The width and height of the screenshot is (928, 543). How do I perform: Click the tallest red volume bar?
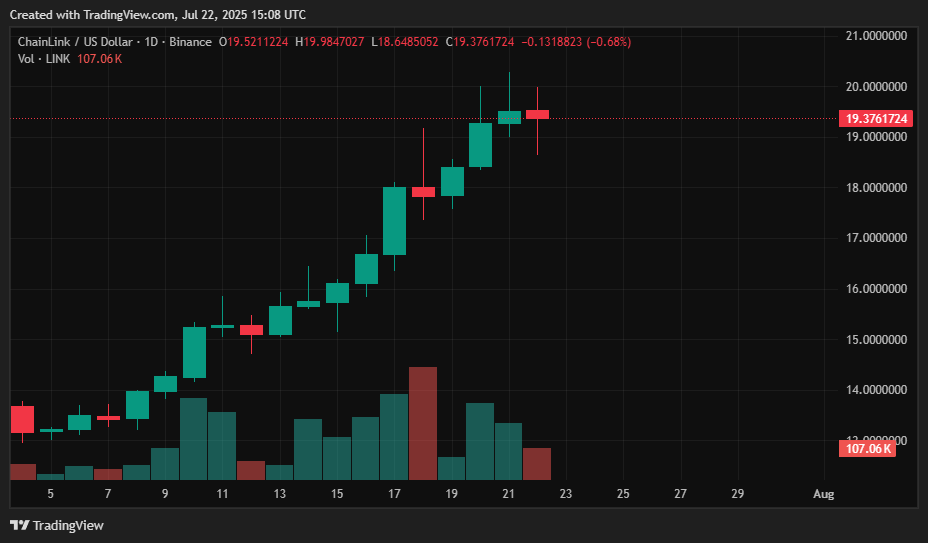423,422
